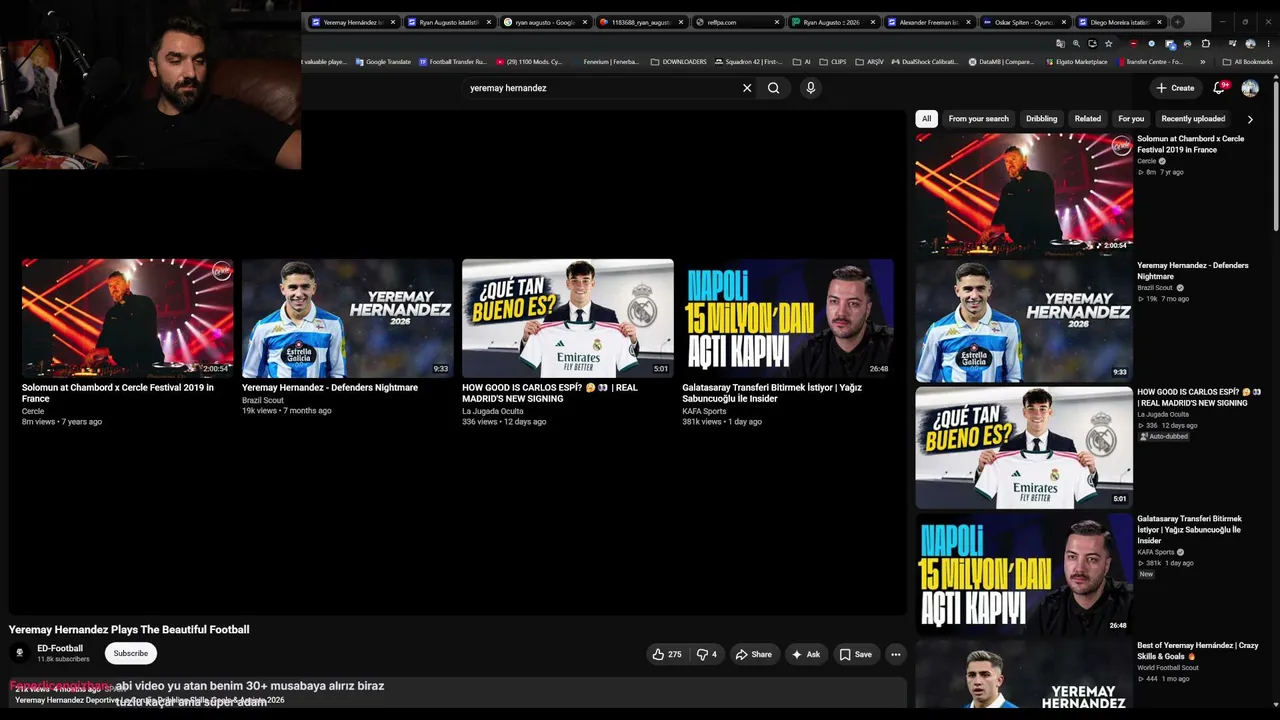The width and height of the screenshot is (1280, 720).
Task: Open sidebar title 'Solomun at Chambord x Cercle'
Action: point(1191,144)
